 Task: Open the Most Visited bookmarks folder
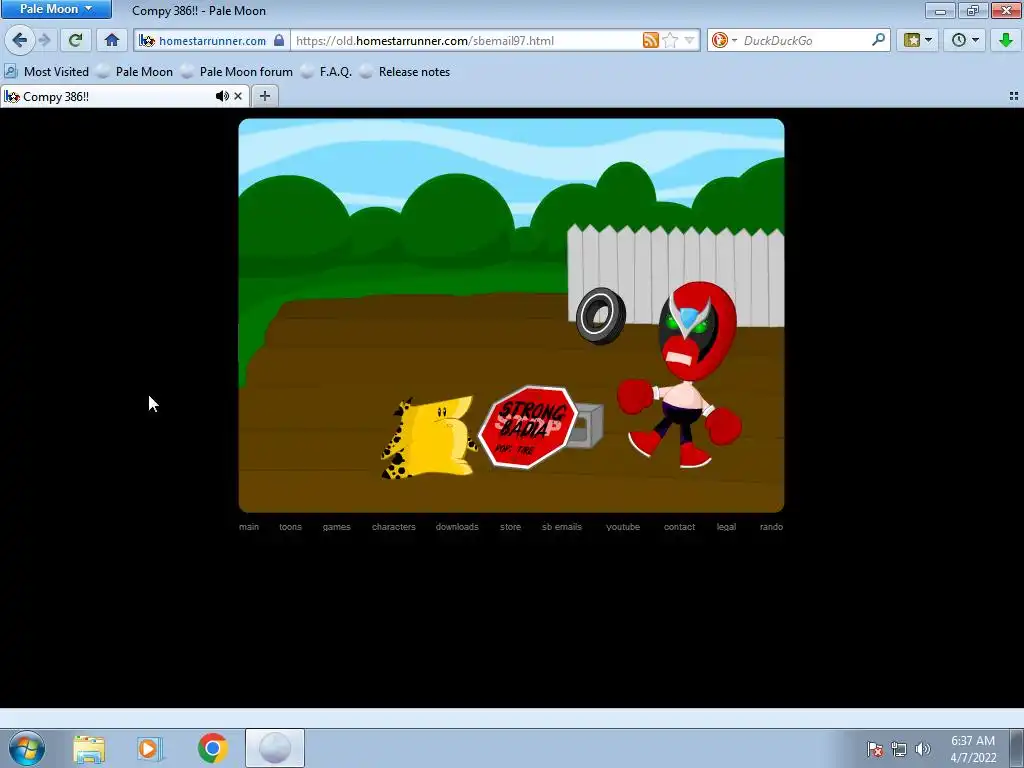[47, 72]
